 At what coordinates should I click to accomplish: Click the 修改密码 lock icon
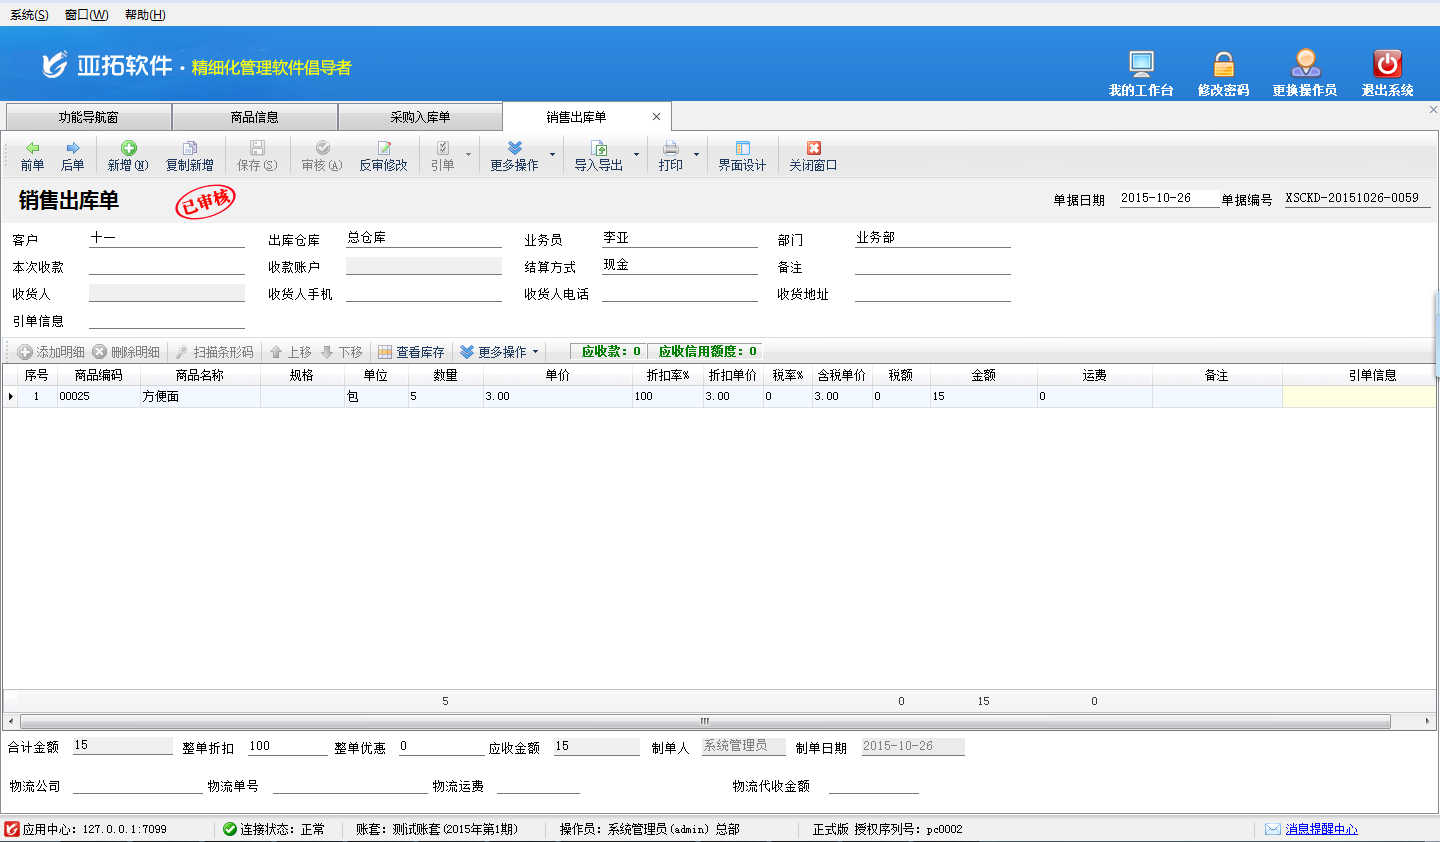[x=1223, y=64]
